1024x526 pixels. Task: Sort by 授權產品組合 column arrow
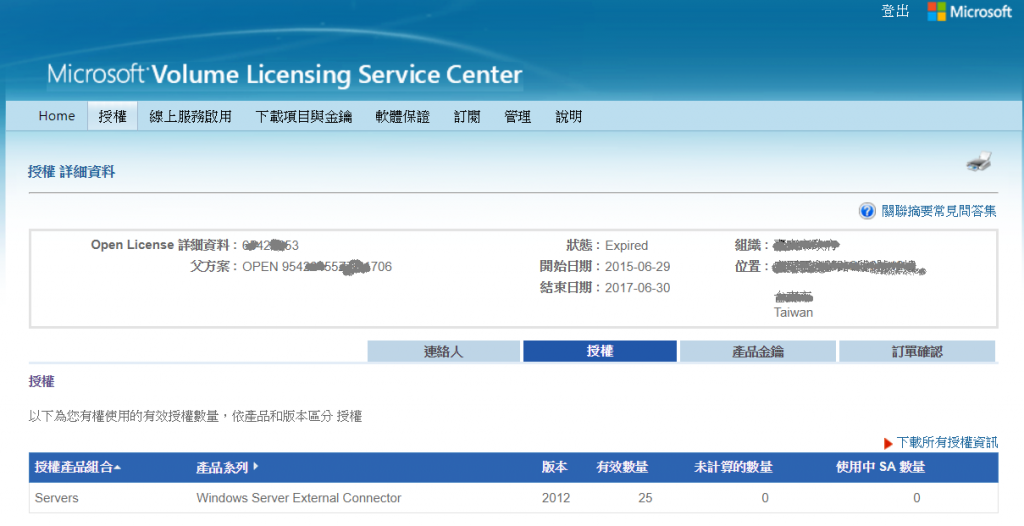118,468
